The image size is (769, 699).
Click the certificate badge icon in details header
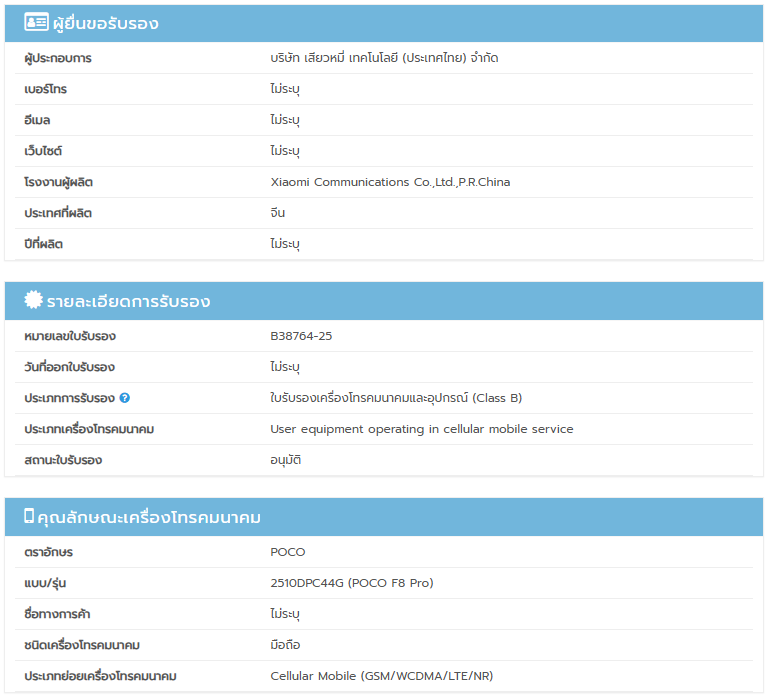(33, 300)
